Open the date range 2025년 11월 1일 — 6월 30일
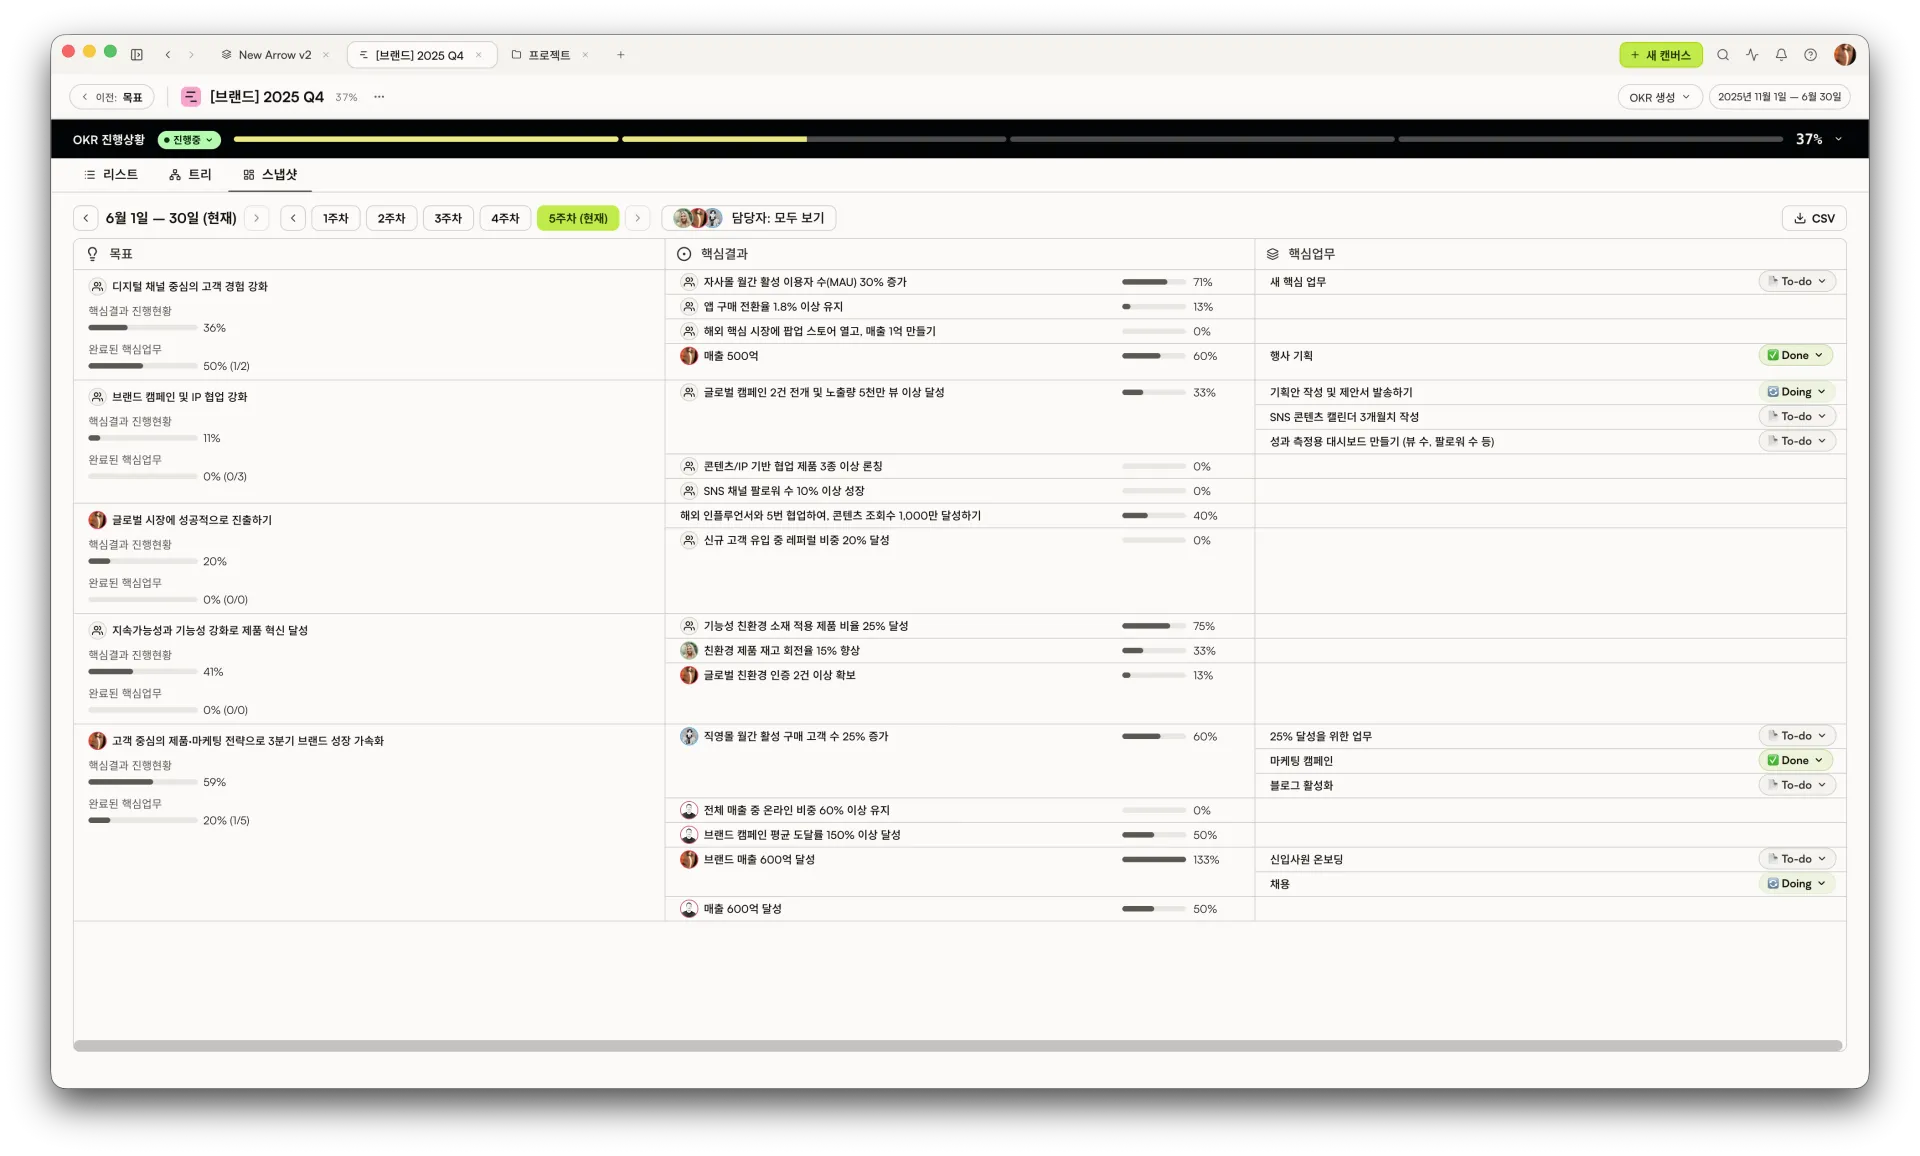The image size is (1920, 1156). 1779,97
